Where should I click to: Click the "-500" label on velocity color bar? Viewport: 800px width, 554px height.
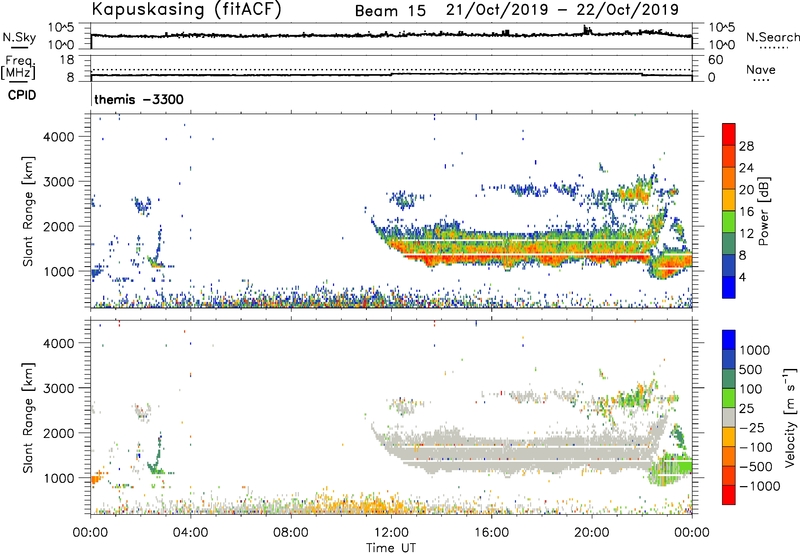[x=757, y=467]
